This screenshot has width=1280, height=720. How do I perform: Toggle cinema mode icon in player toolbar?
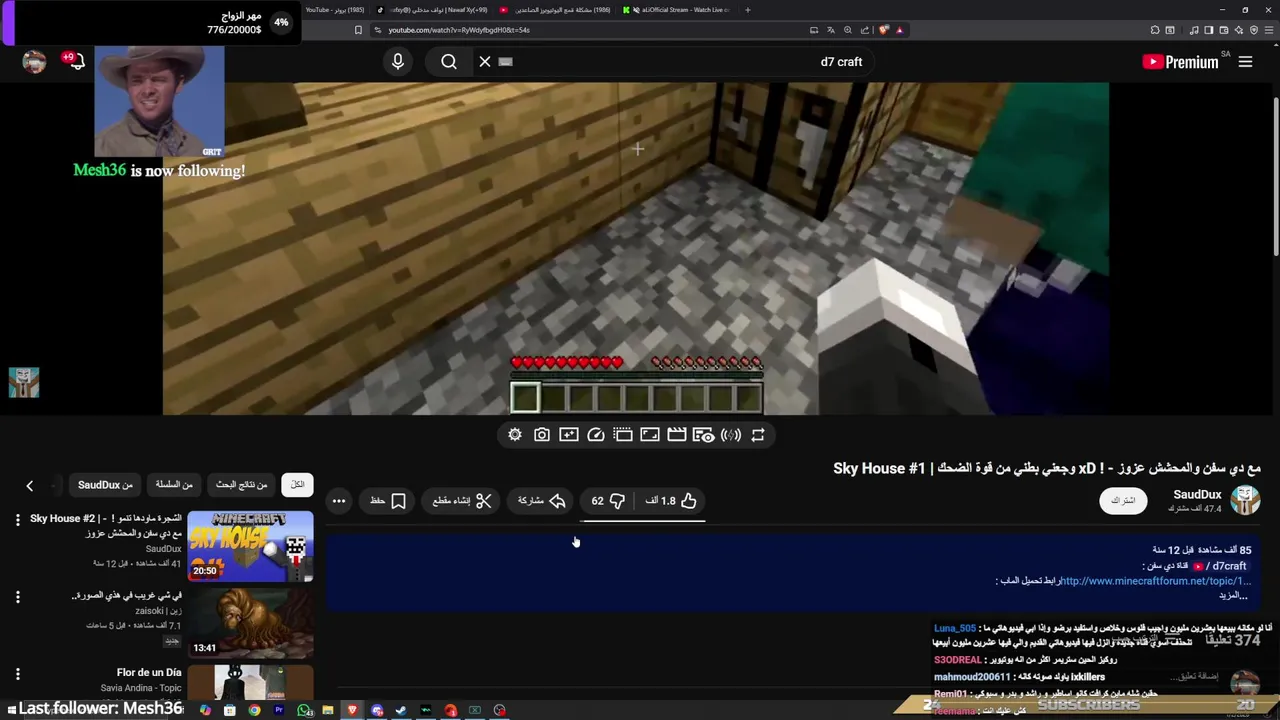623,435
